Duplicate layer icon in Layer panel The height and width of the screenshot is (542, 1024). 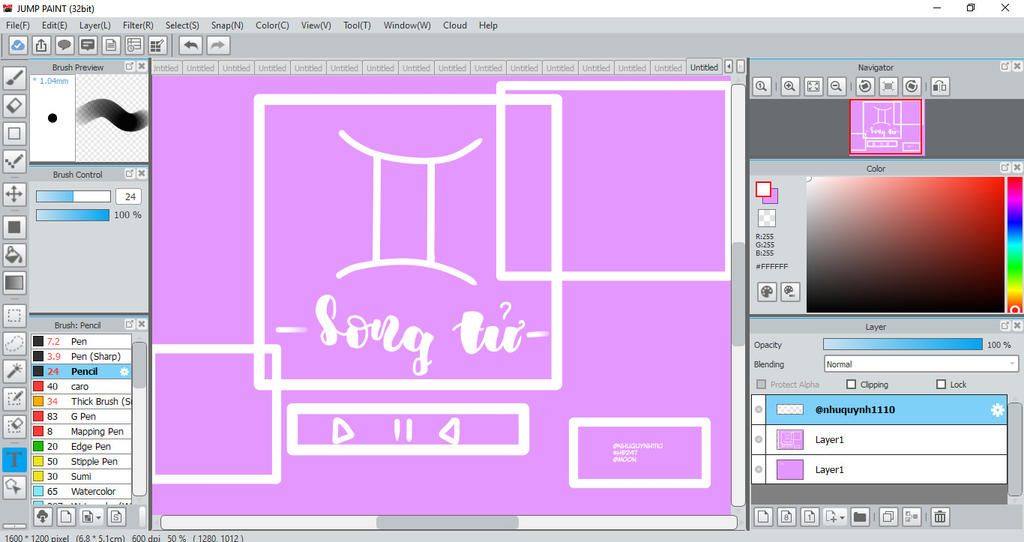[888, 517]
